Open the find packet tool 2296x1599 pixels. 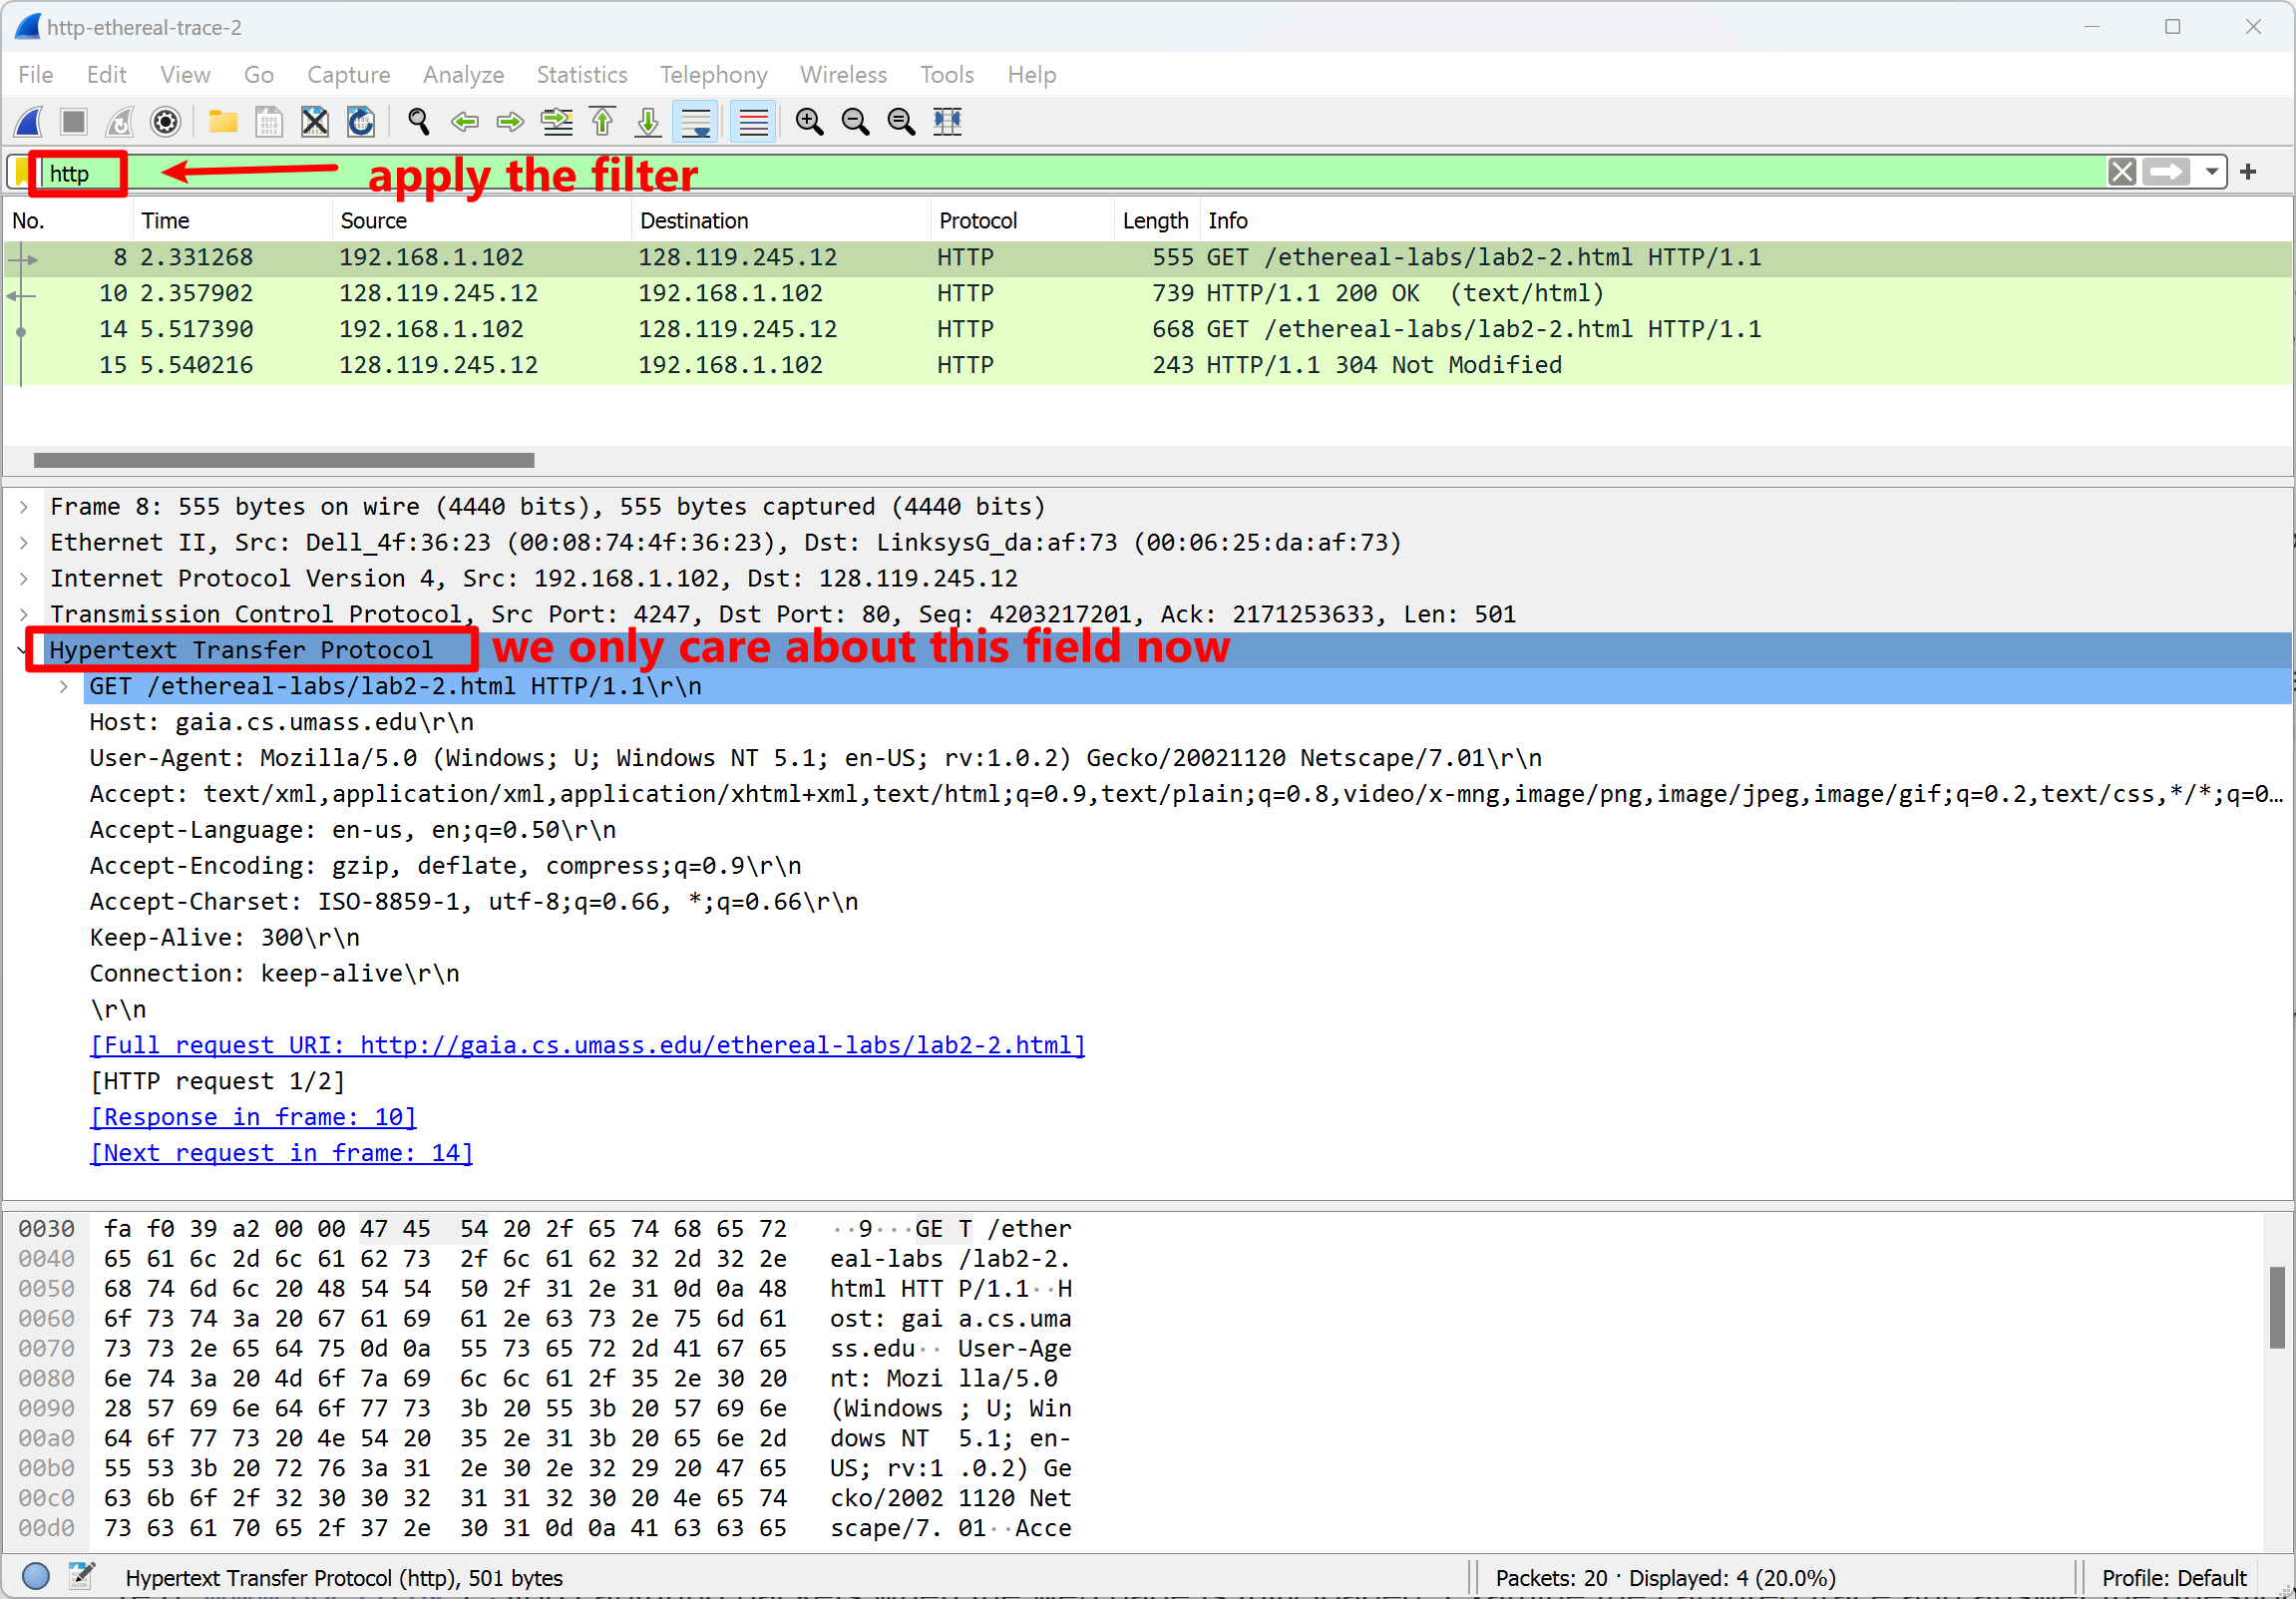pos(418,121)
